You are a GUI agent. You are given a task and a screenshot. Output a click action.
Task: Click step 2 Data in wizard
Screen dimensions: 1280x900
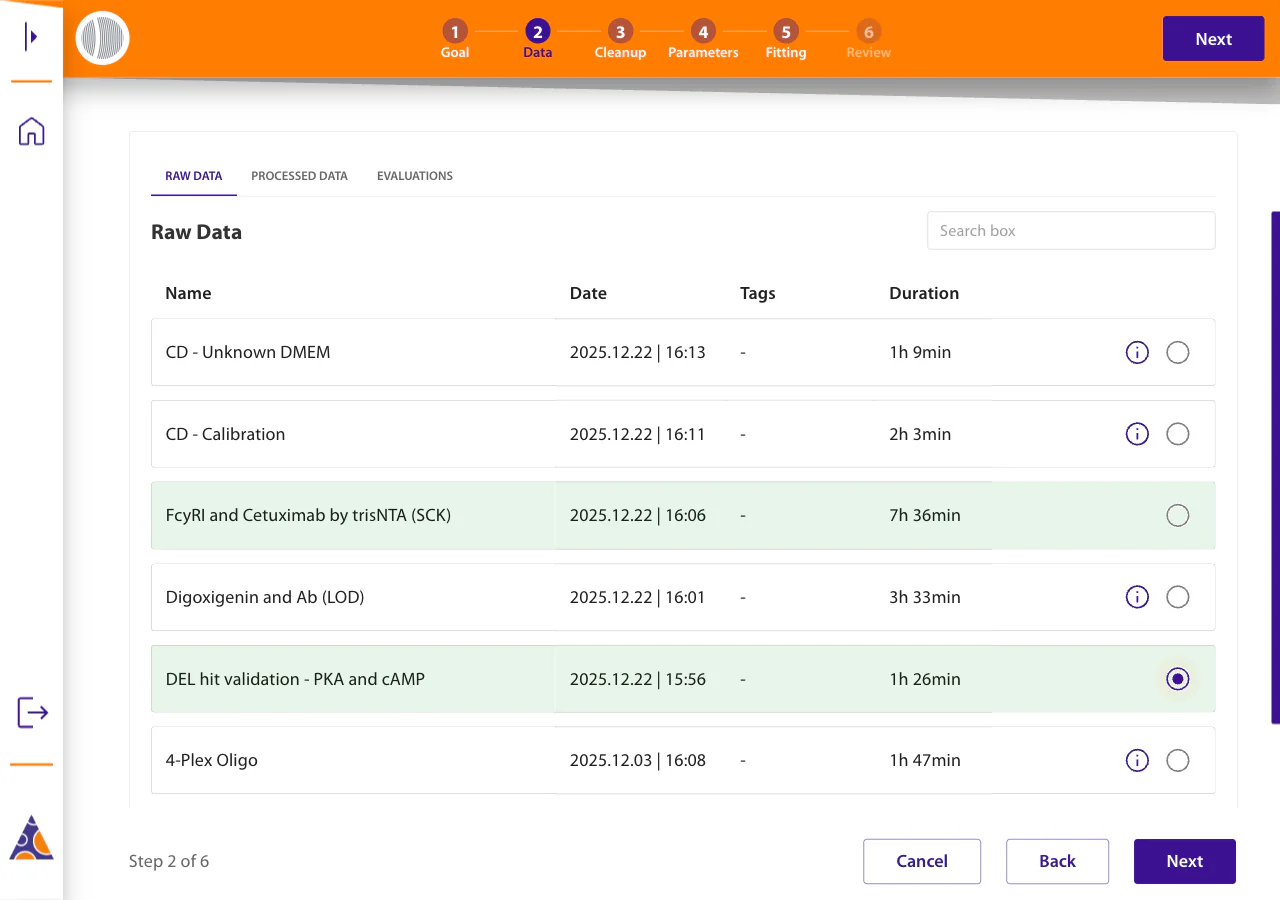[537, 39]
